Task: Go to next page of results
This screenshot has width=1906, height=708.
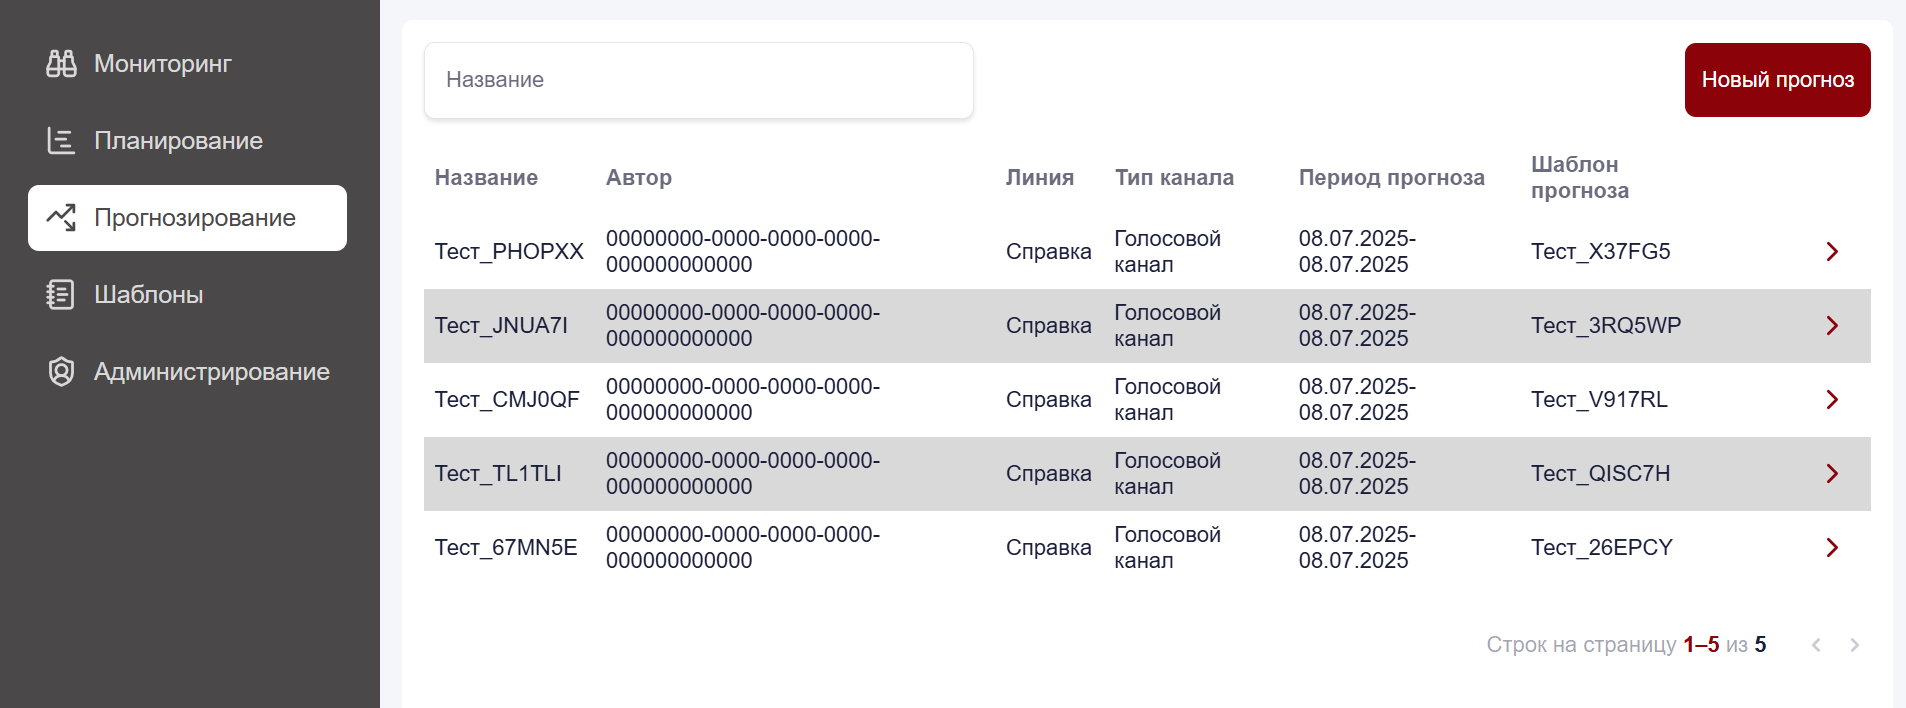Action: 1854,645
